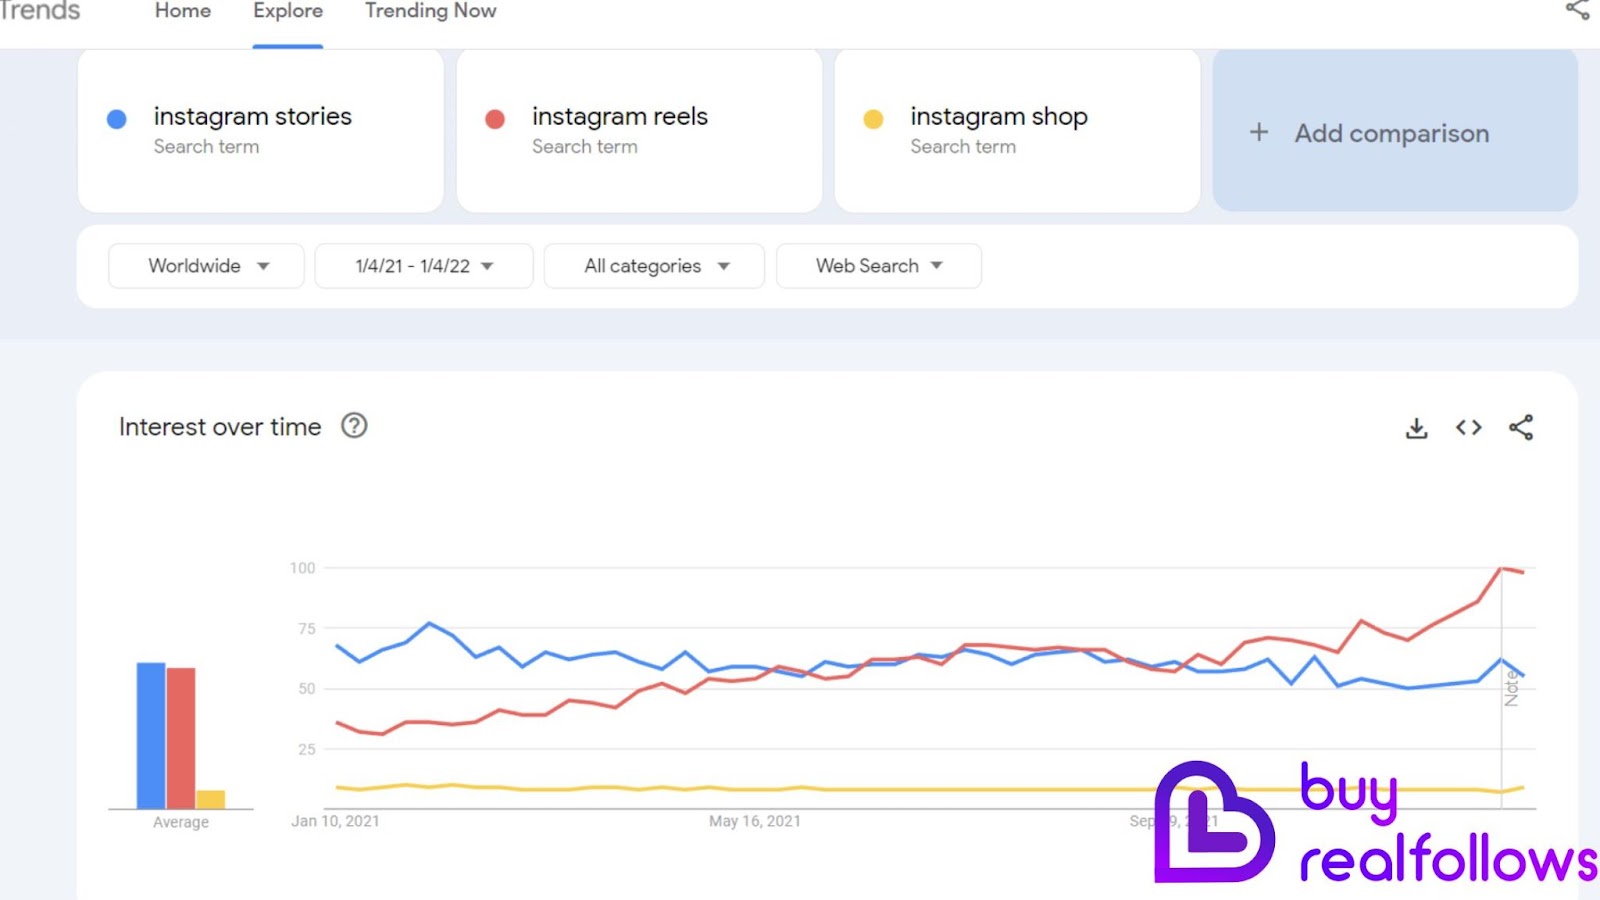Click the buy realfollows logo
The height and width of the screenshot is (900, 1600).
(1376, 824)
